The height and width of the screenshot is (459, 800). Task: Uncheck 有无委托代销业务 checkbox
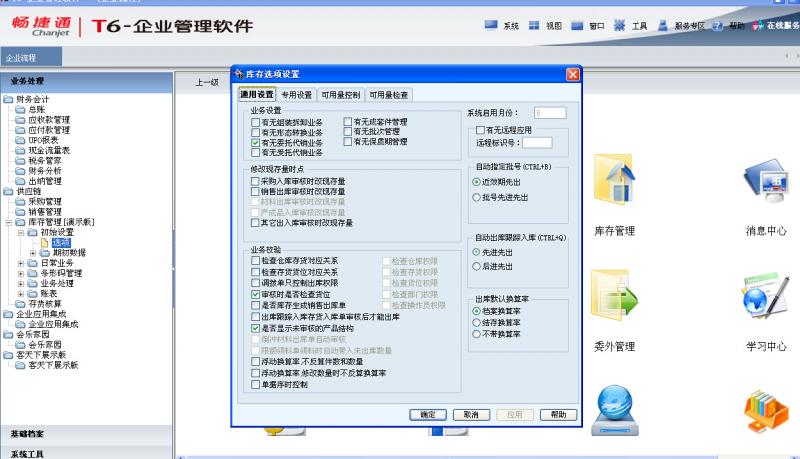tap(256, 143)
